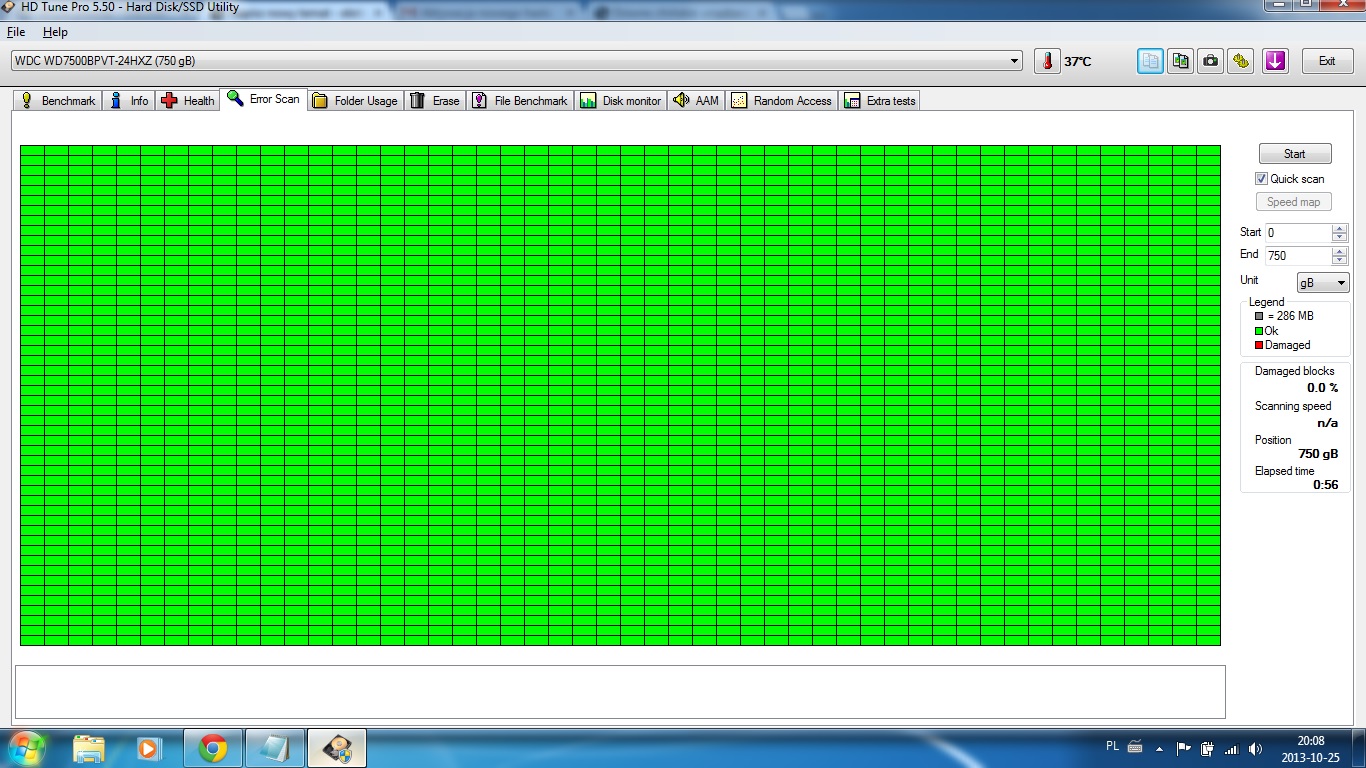Open Action Center flag icon
Viewport: 1366px width, 768px height.
[x=1184, y=748]
